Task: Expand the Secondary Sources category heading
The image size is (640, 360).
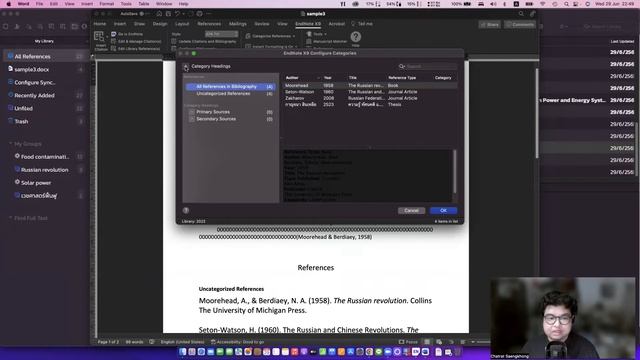Action: tap(191, 119)
